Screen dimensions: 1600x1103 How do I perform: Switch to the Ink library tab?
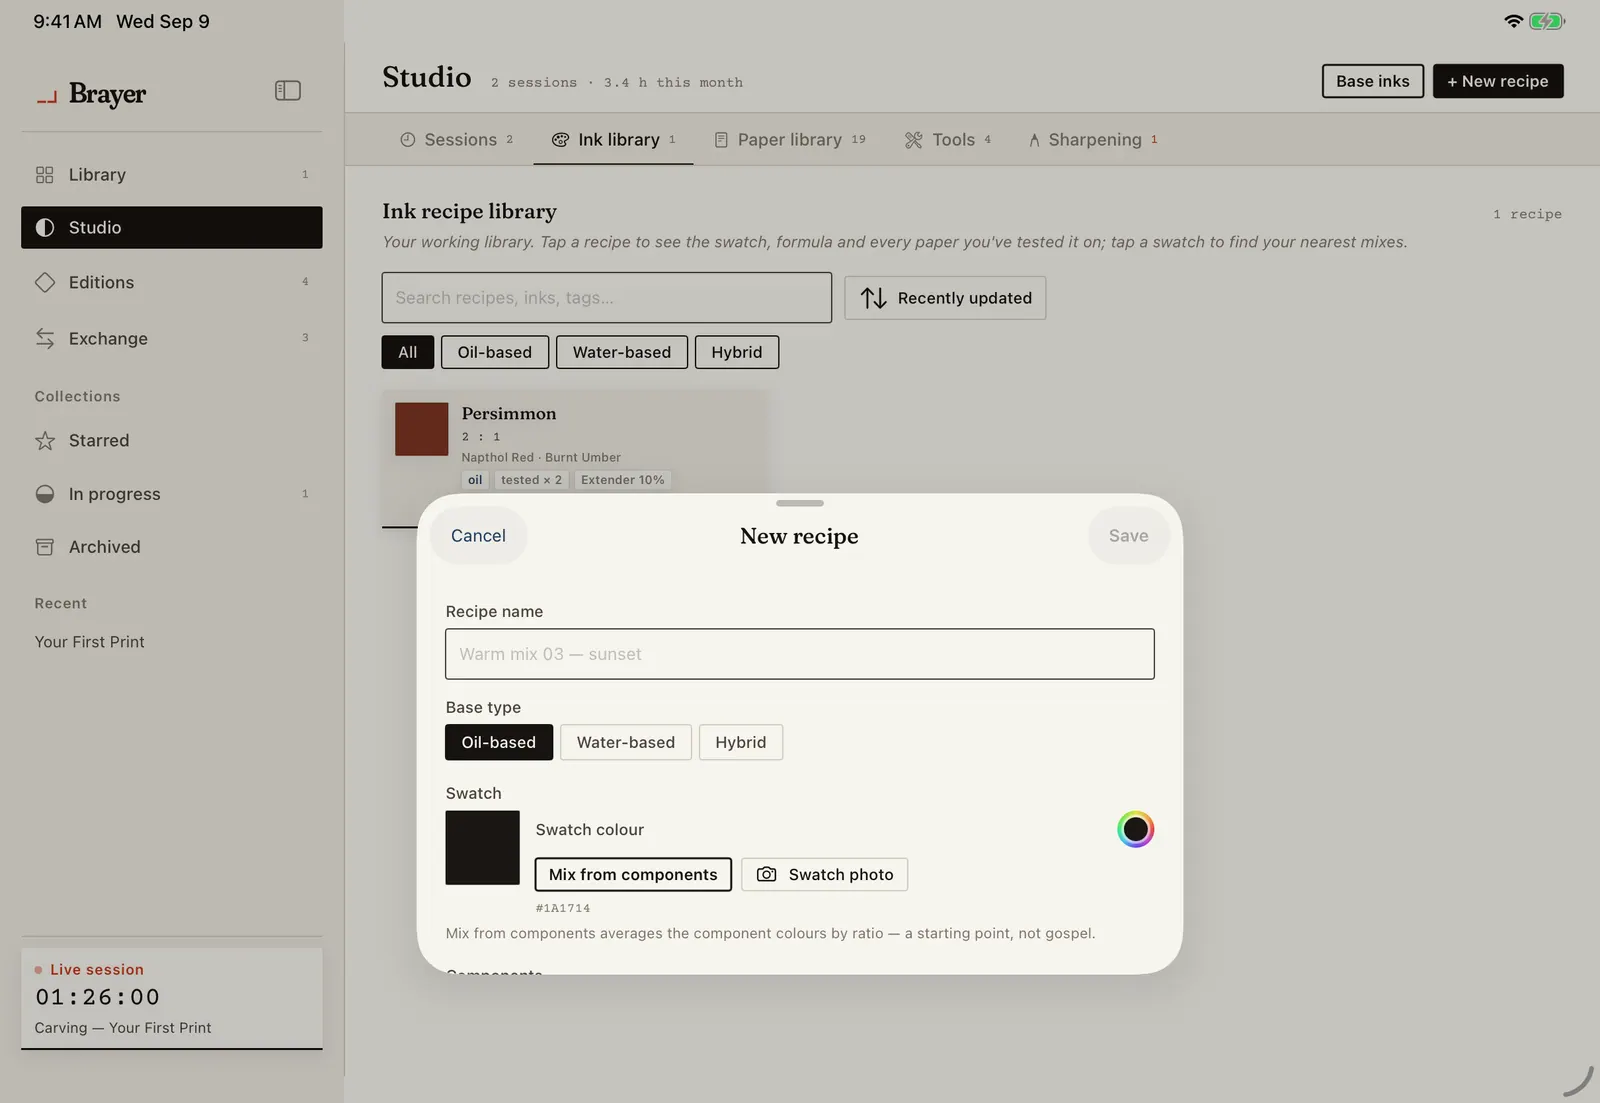pyautogui.click(x=613, y=140)
